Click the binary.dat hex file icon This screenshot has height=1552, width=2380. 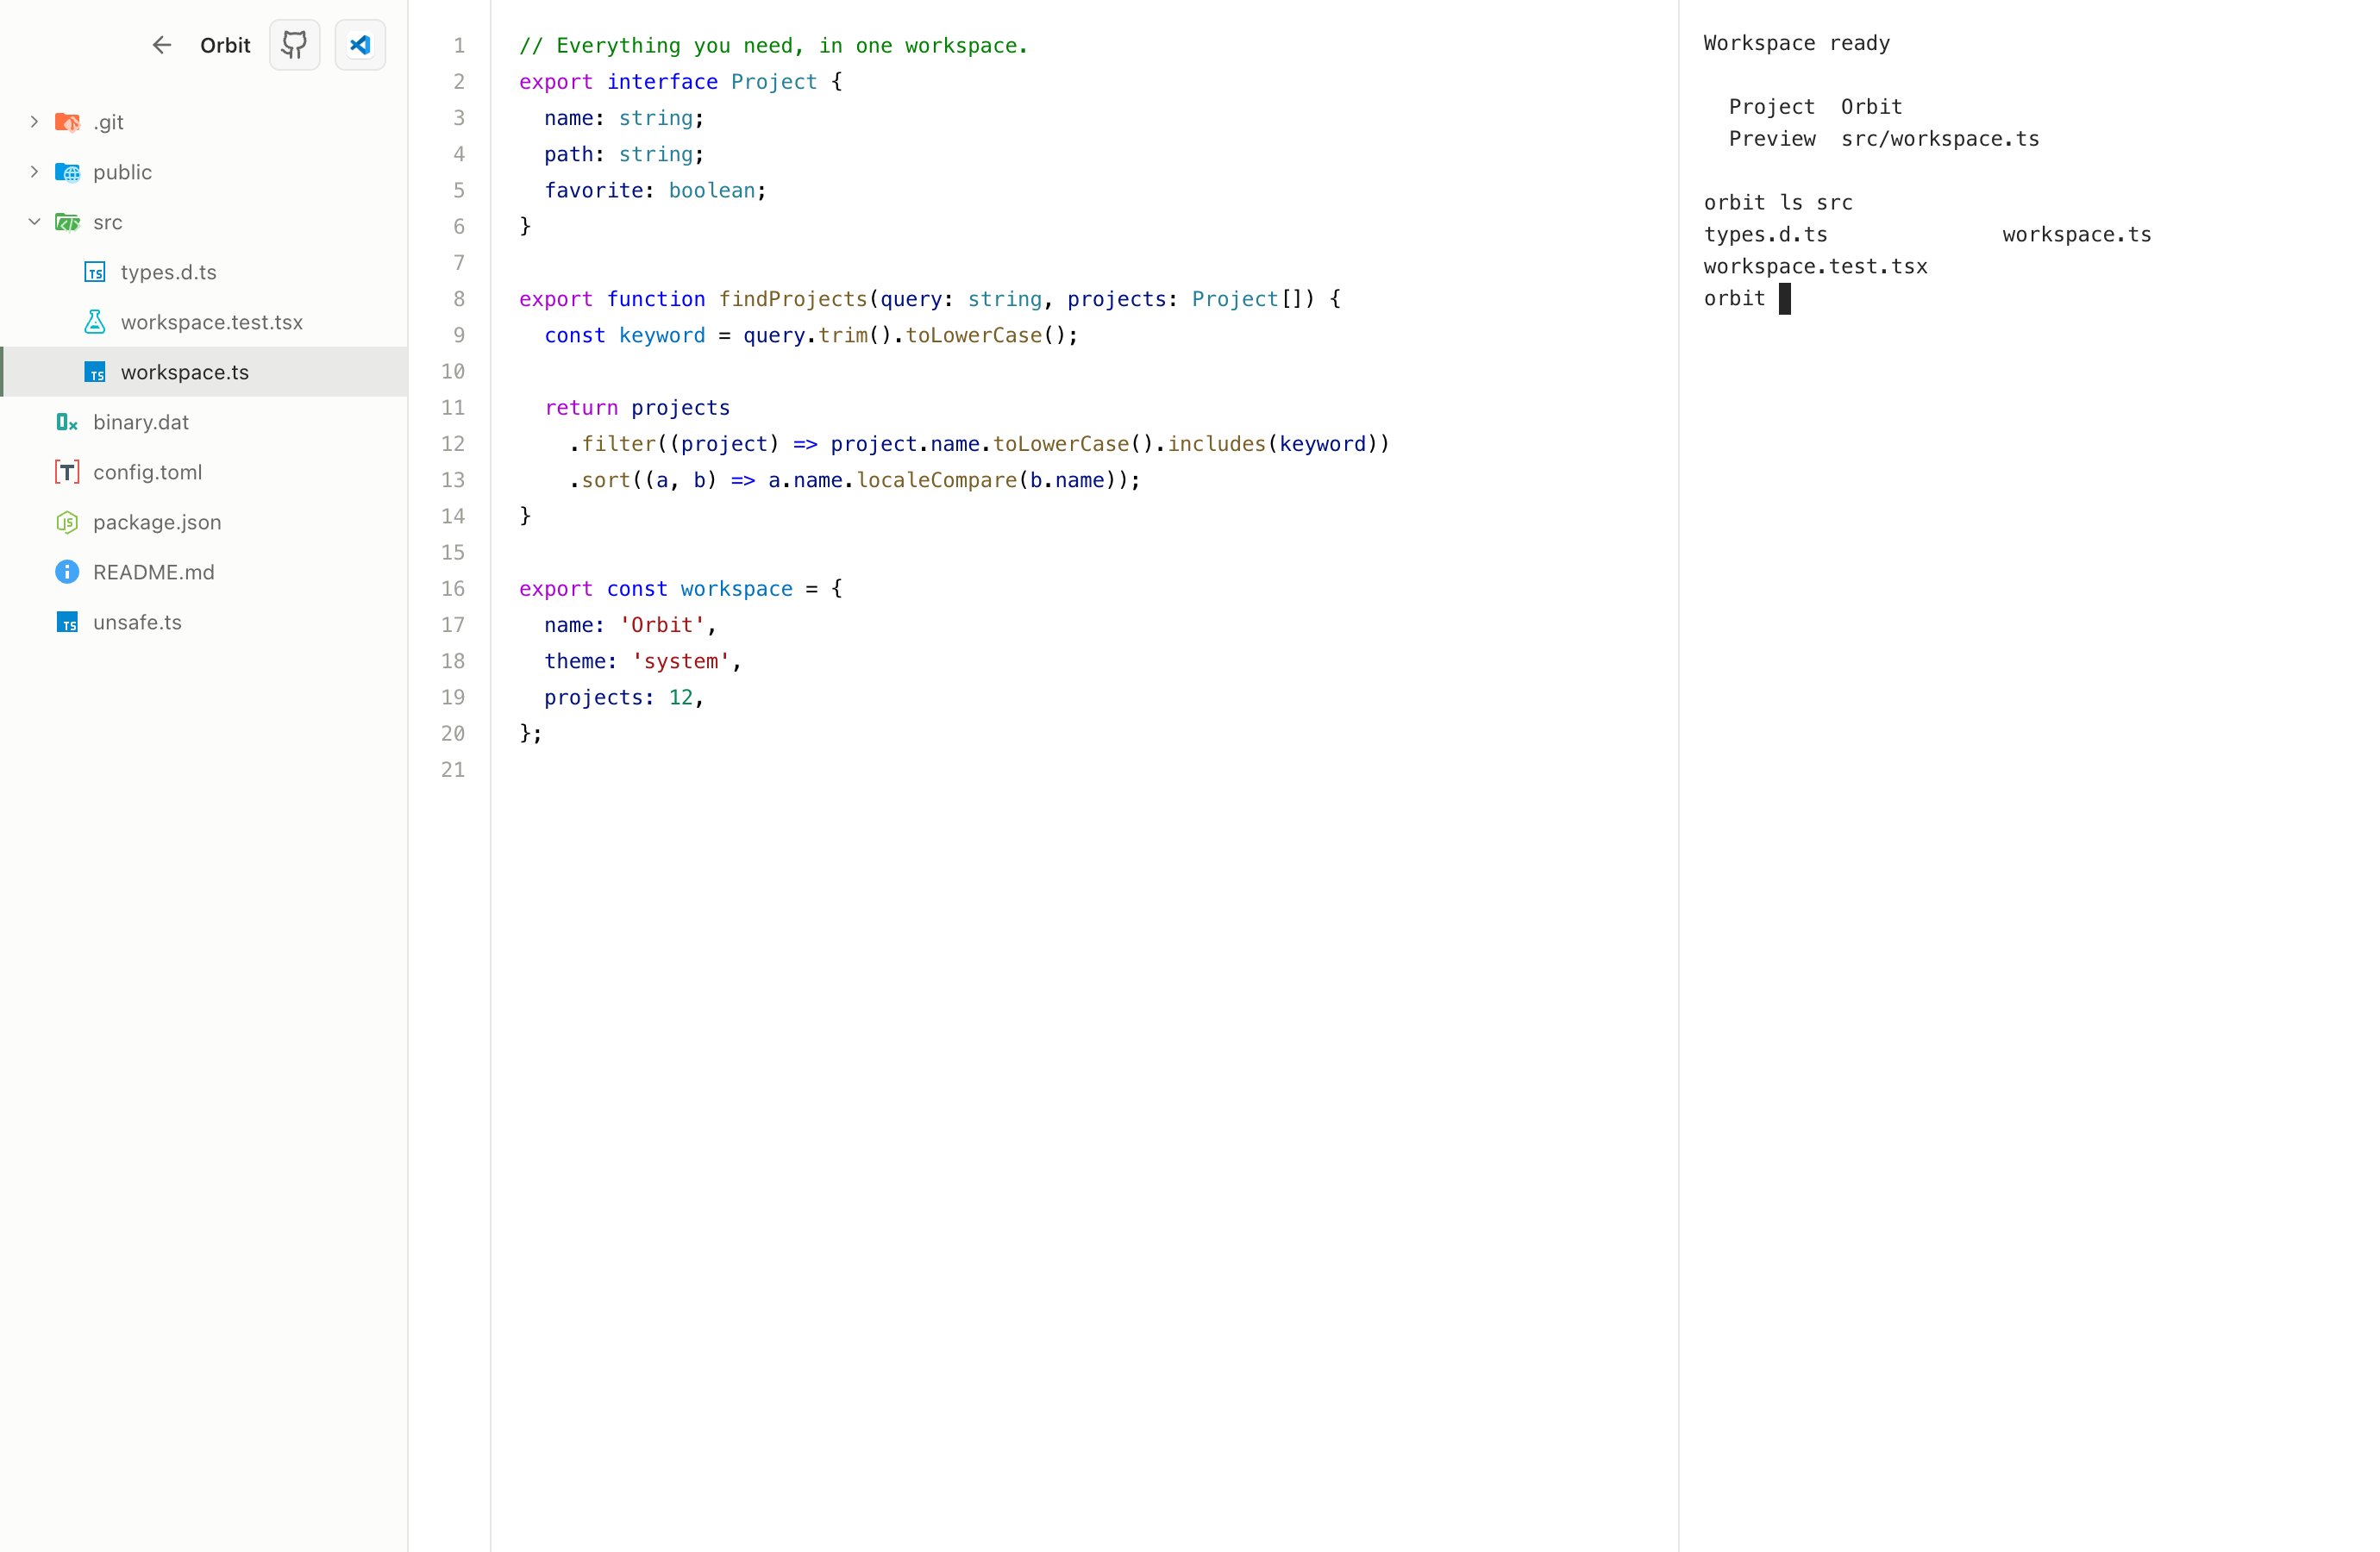[x=67, y=422]
